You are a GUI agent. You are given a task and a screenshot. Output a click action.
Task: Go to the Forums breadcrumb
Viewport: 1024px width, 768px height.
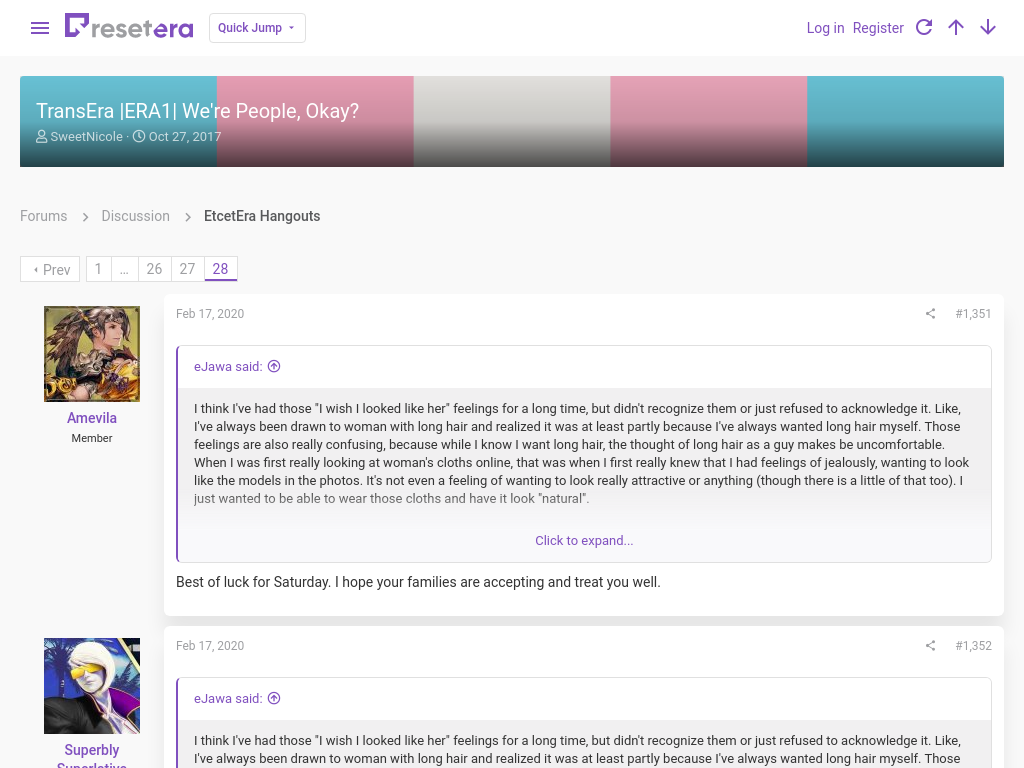43,216
